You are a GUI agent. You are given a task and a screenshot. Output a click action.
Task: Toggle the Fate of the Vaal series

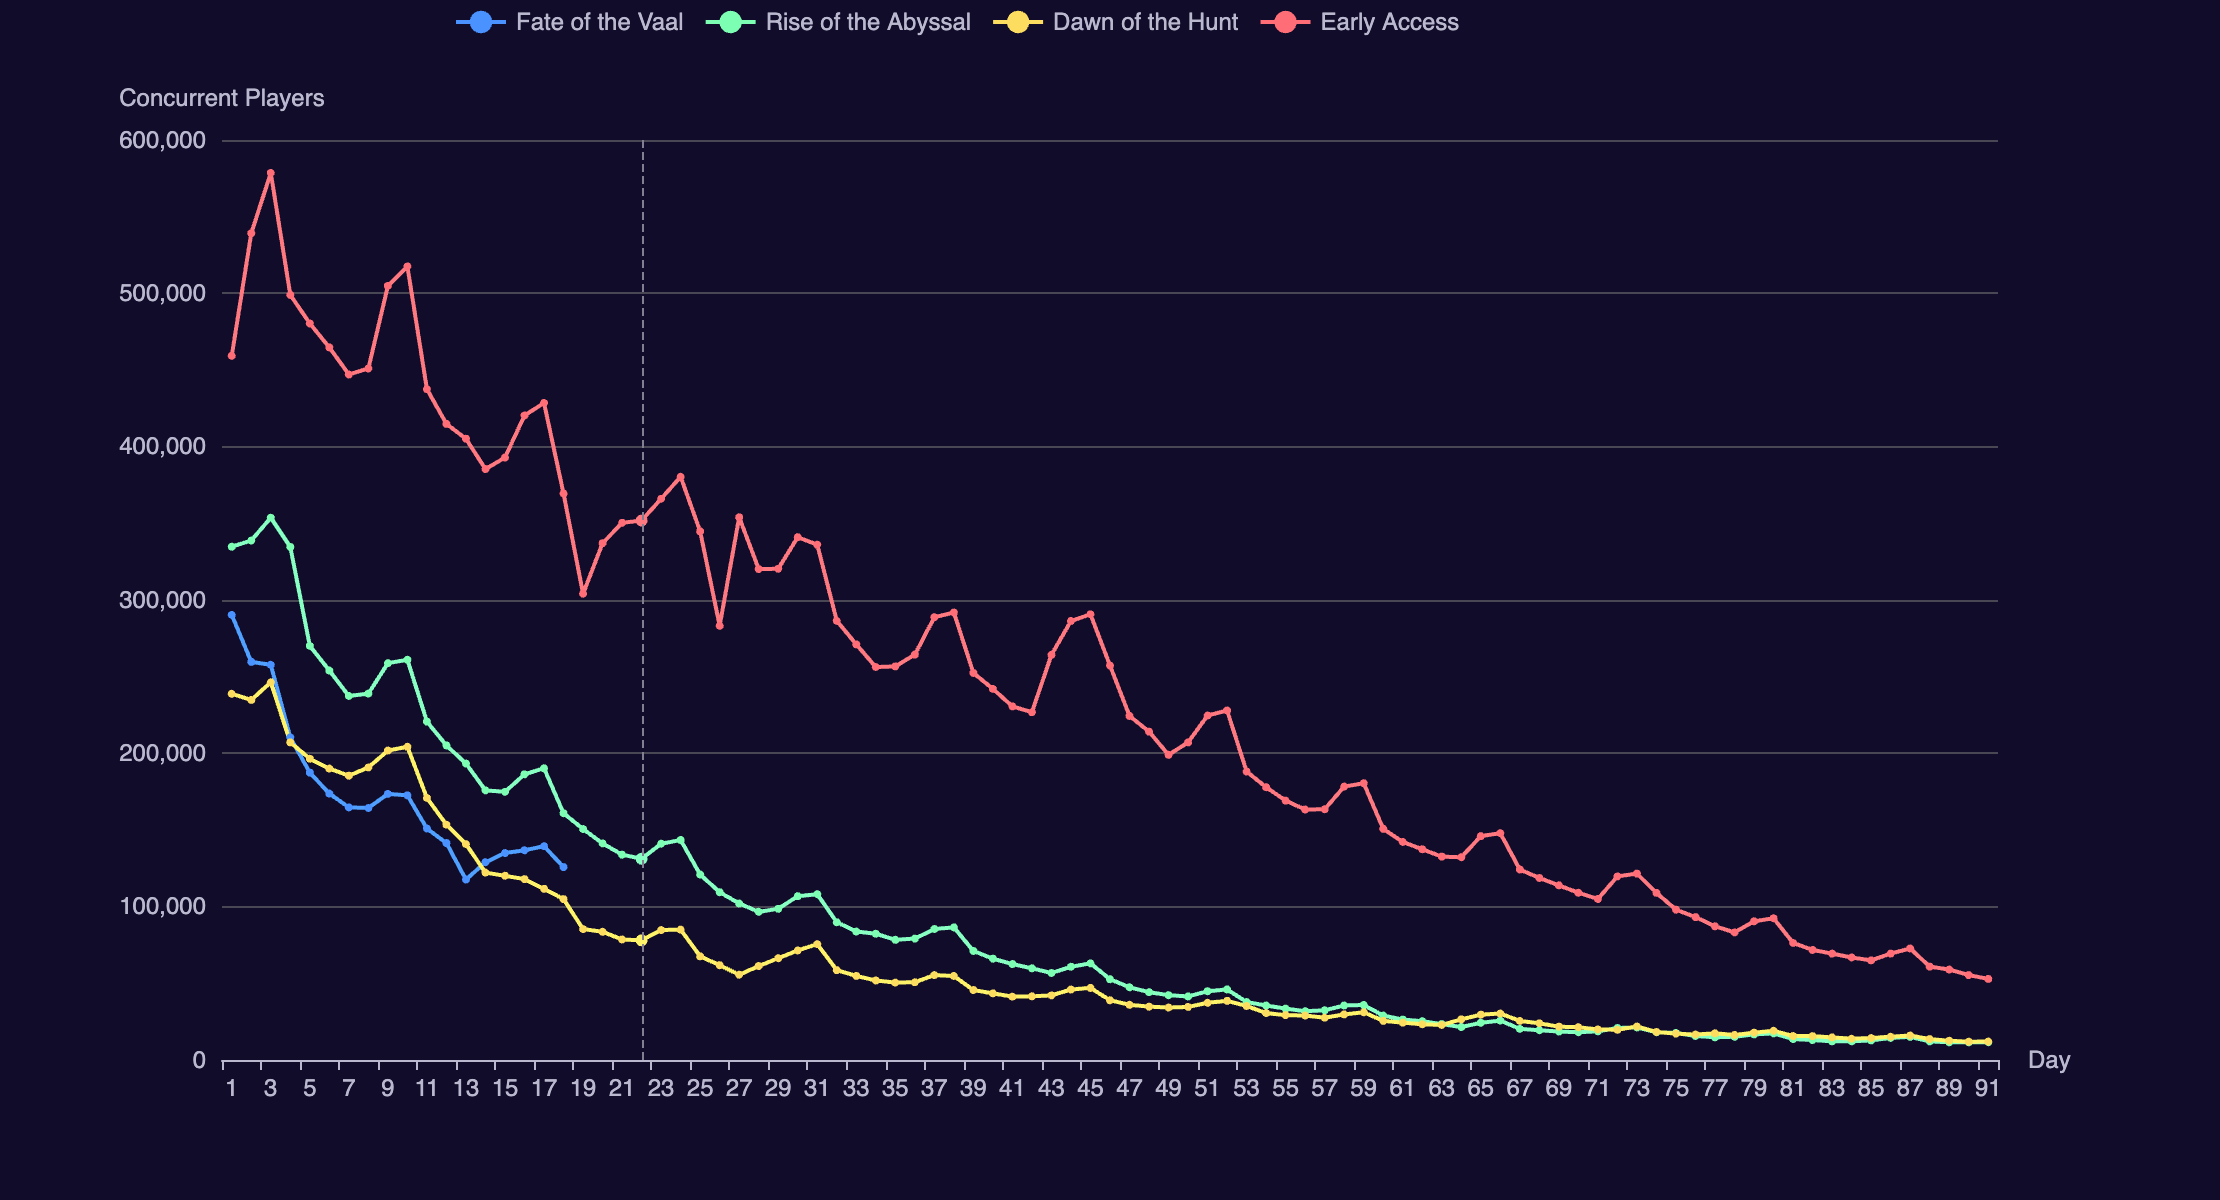click(x=599, y=22)
